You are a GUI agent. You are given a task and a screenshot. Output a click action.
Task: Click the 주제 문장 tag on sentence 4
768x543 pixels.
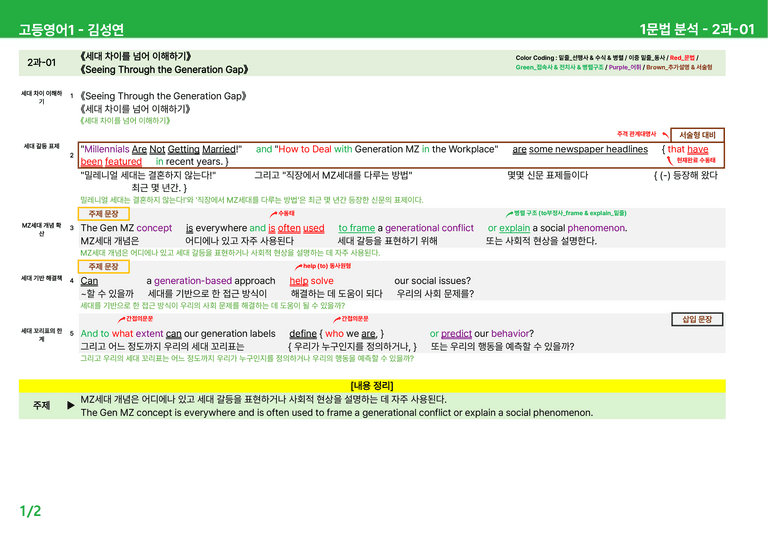(x=103, y=267)
